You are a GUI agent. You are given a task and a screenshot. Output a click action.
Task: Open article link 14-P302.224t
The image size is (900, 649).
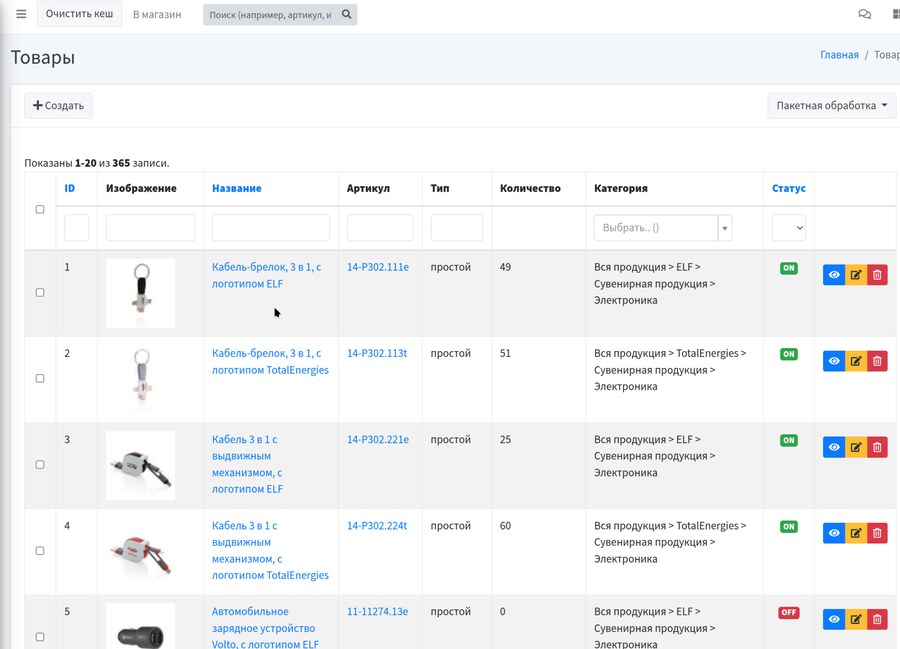pos(377,525)
